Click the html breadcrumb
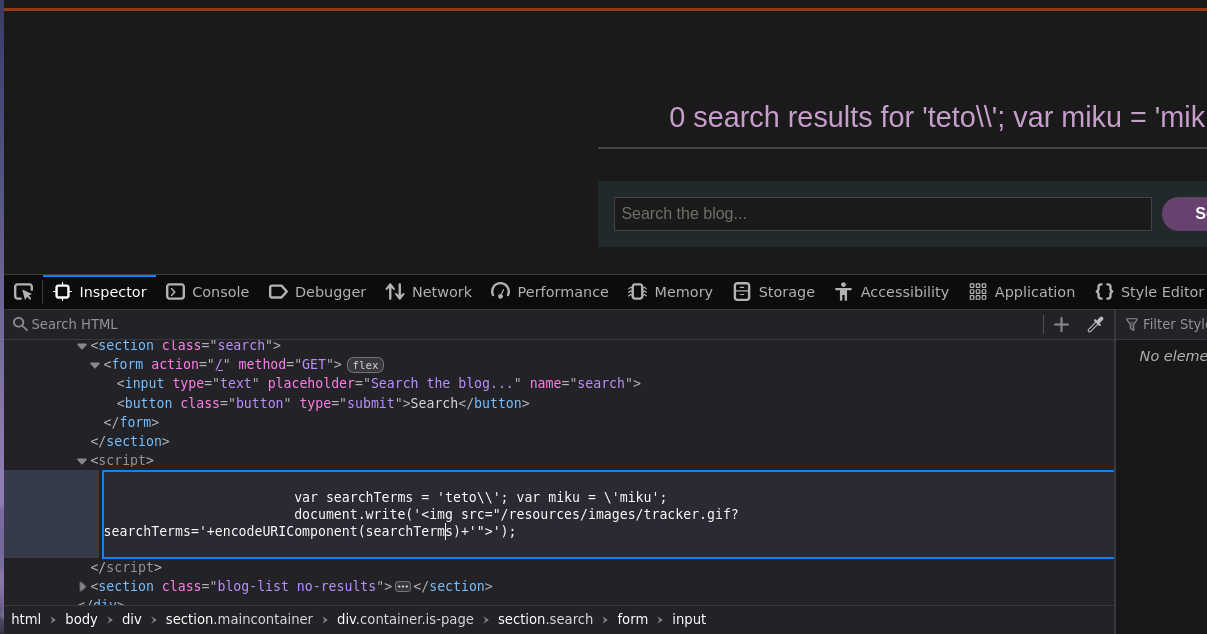 [26, 619]
